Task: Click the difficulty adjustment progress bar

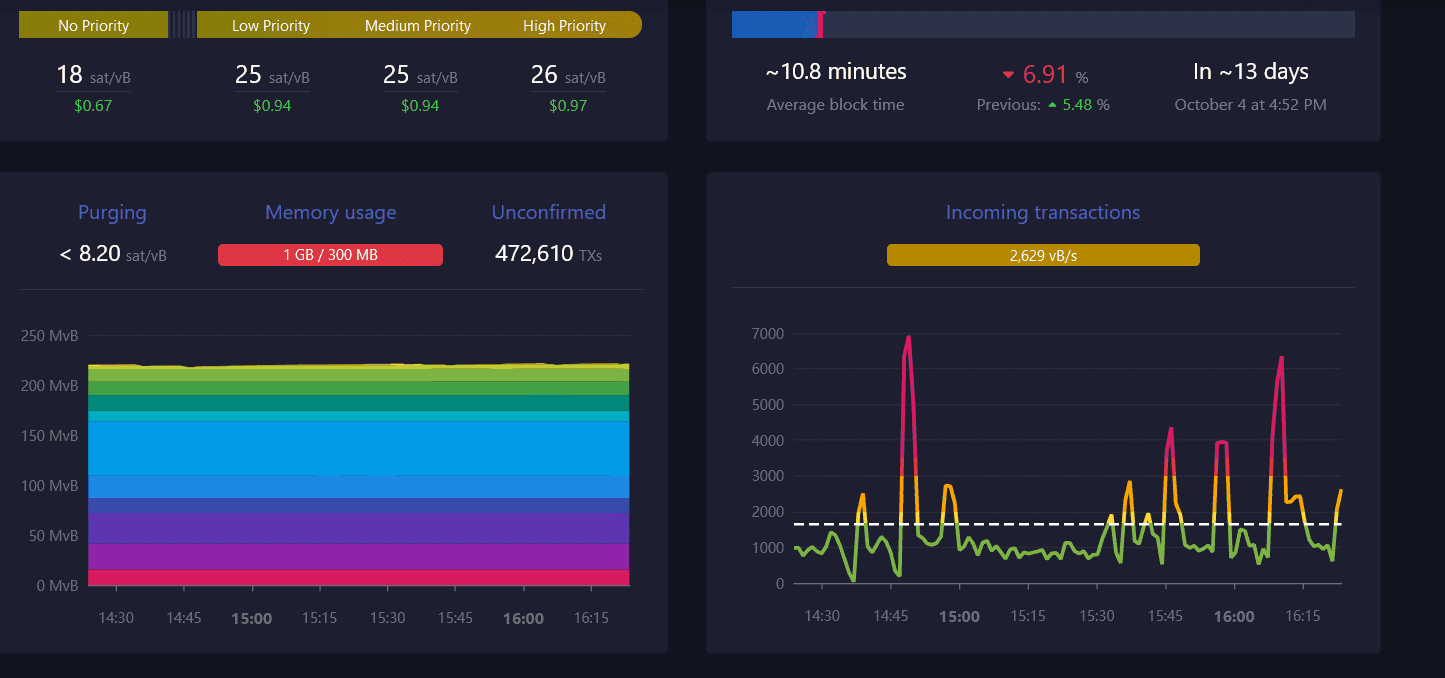Action: click(x=1043, y=25)
